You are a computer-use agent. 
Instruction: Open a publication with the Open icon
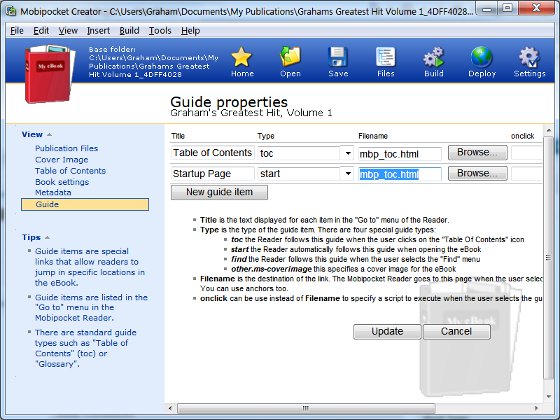click(x=290, y=57)
